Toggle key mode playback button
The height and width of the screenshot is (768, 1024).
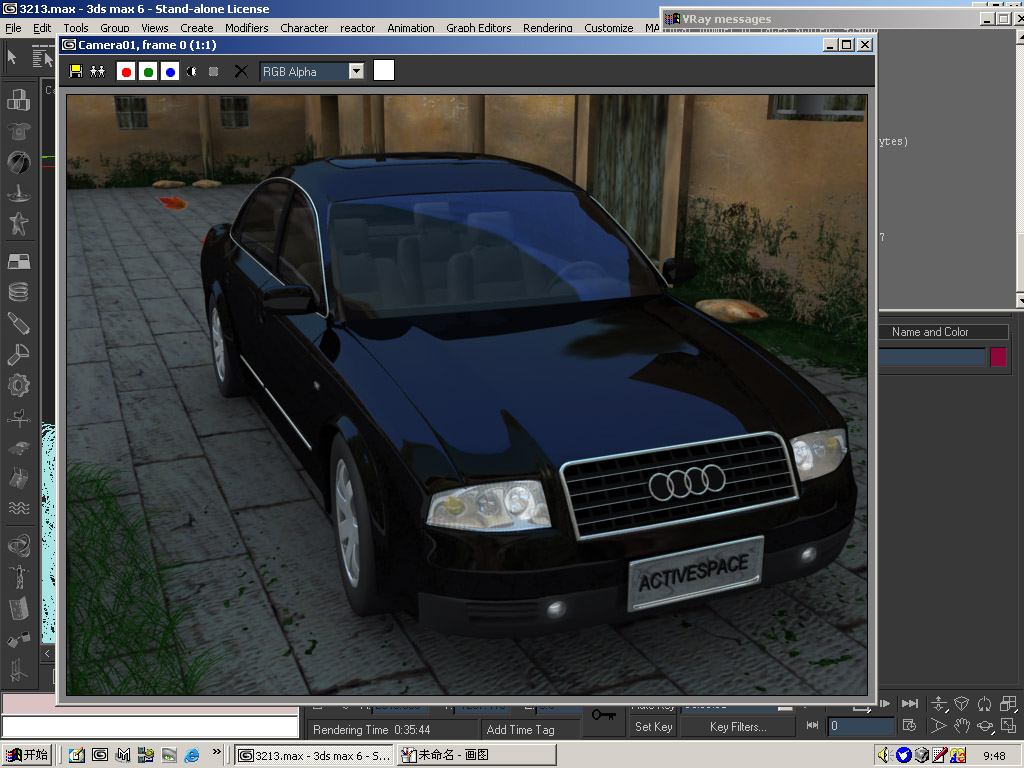coord(812,725)
